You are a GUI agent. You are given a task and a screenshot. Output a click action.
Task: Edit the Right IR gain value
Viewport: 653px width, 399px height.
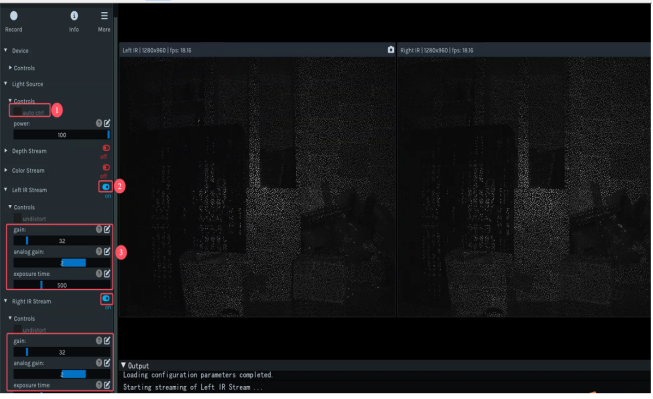[107, 340]
